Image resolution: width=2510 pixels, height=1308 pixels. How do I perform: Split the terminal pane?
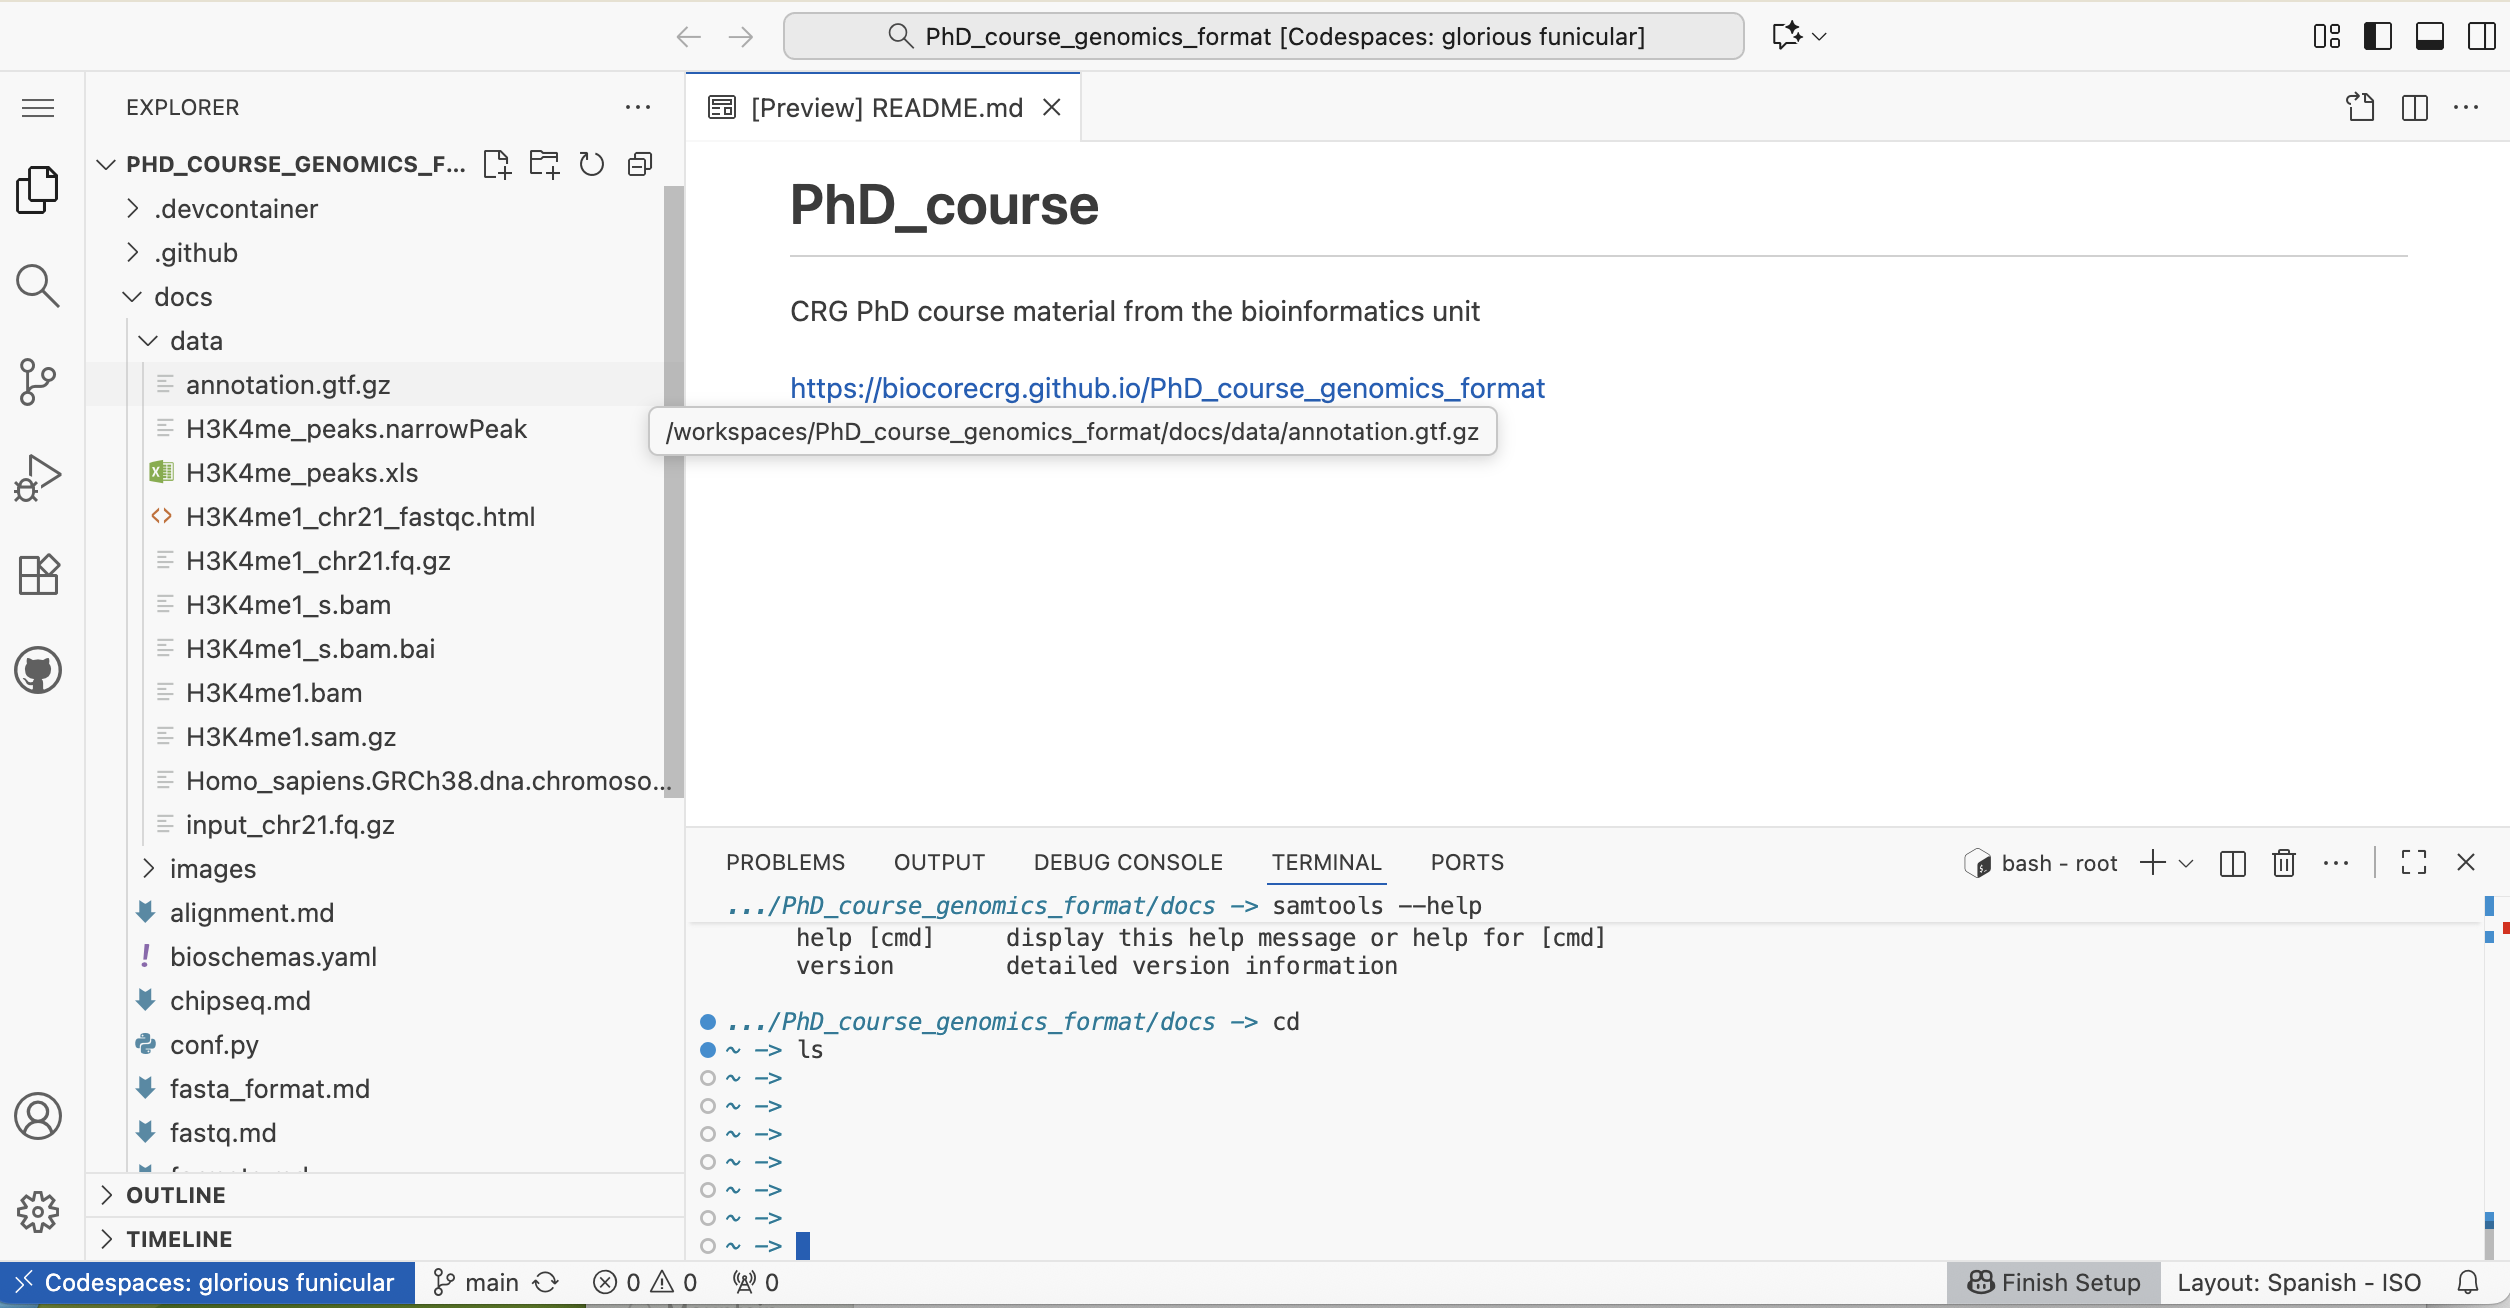point(2232,863)
